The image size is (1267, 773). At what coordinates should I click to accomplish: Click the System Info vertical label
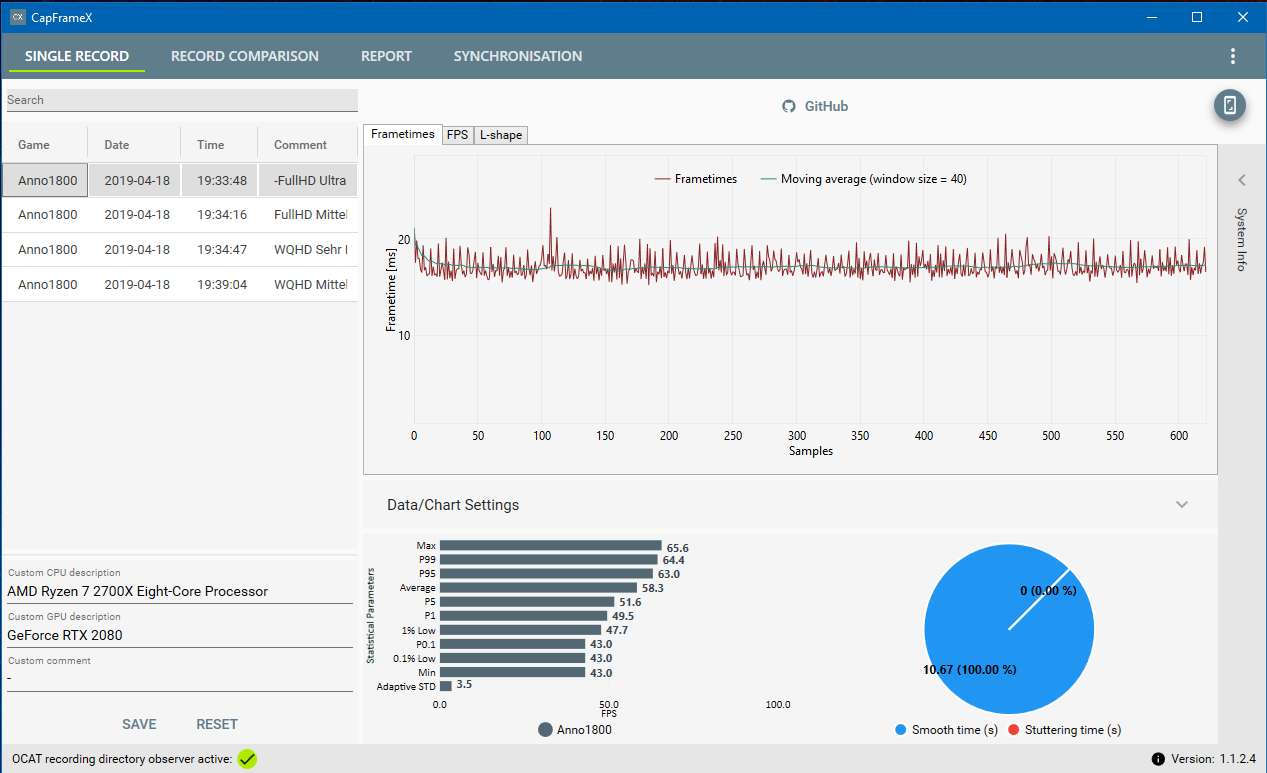pos(1241,239)
